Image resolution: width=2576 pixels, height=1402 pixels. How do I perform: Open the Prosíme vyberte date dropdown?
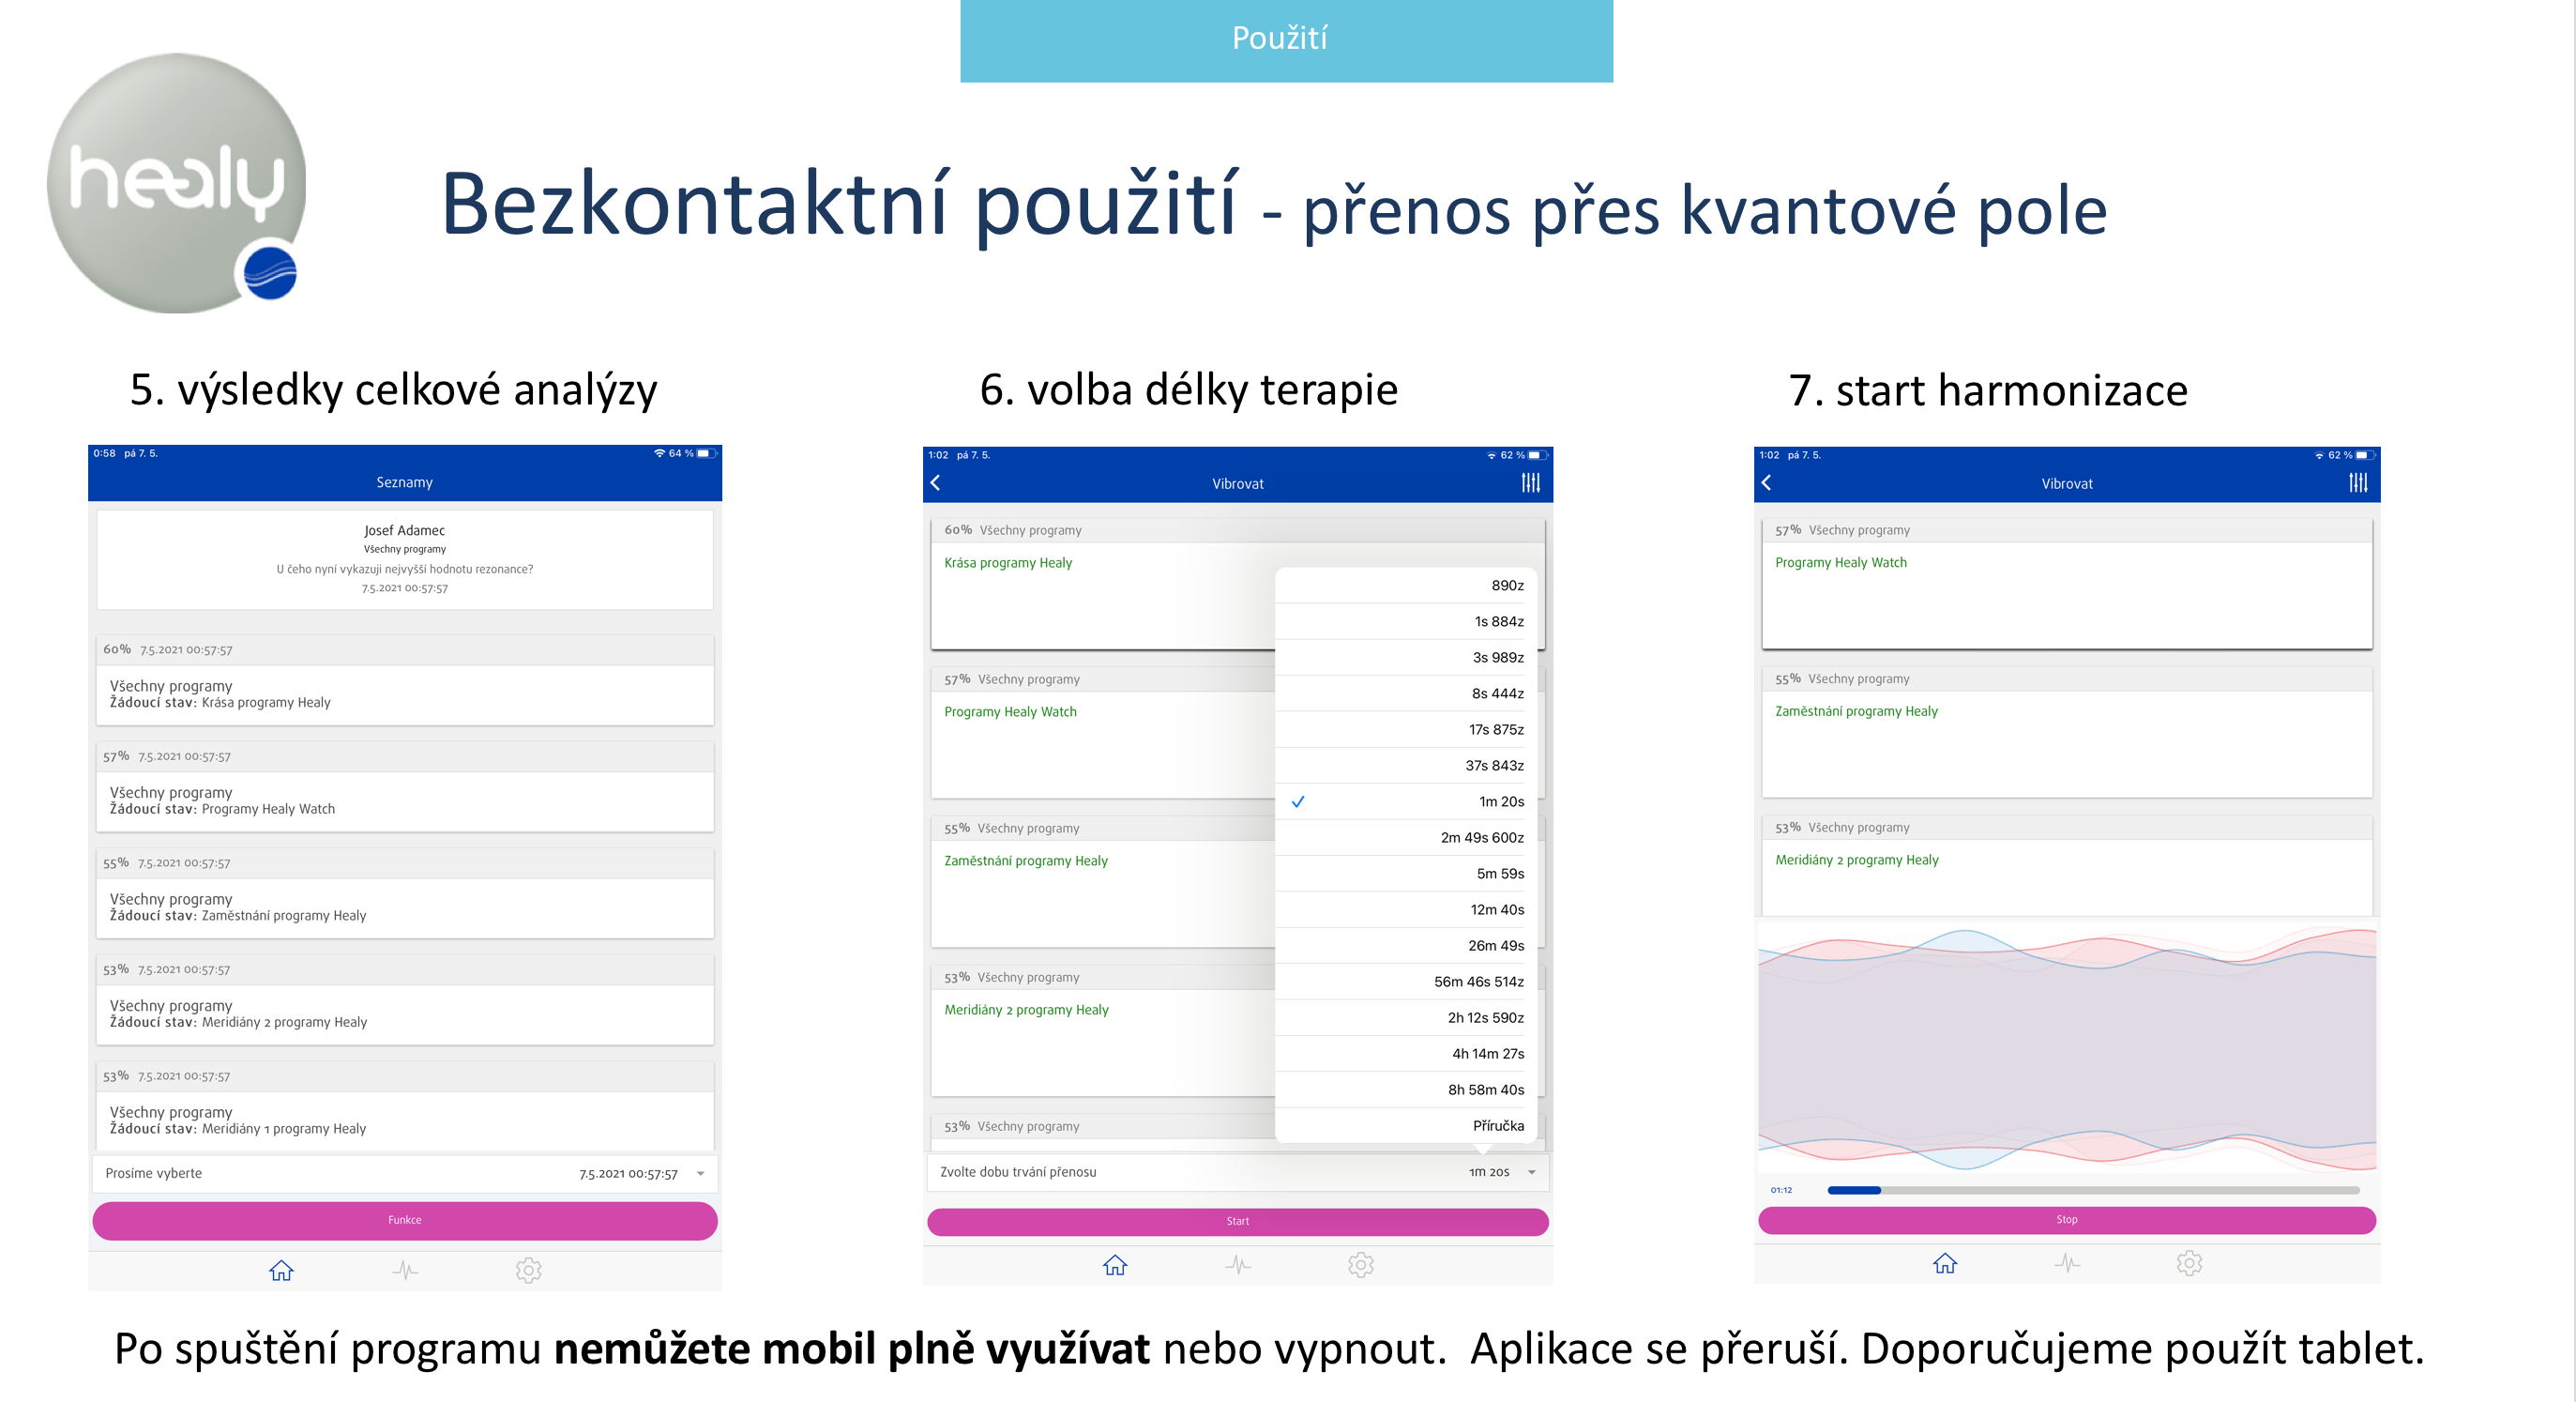click(404, 1173)
